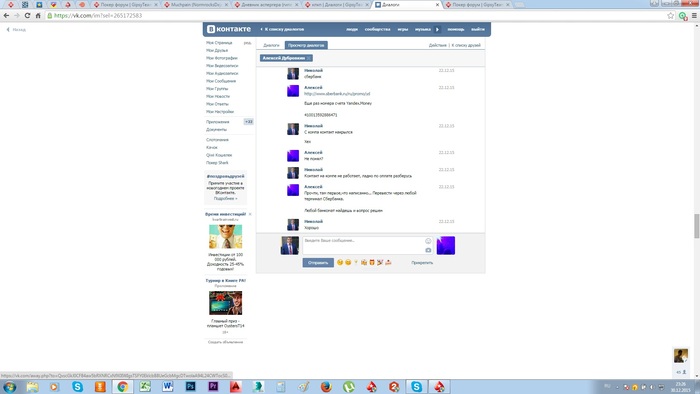The image size is (700, 394).
Task: Click the address bar URL field
Action: [357, 16]
